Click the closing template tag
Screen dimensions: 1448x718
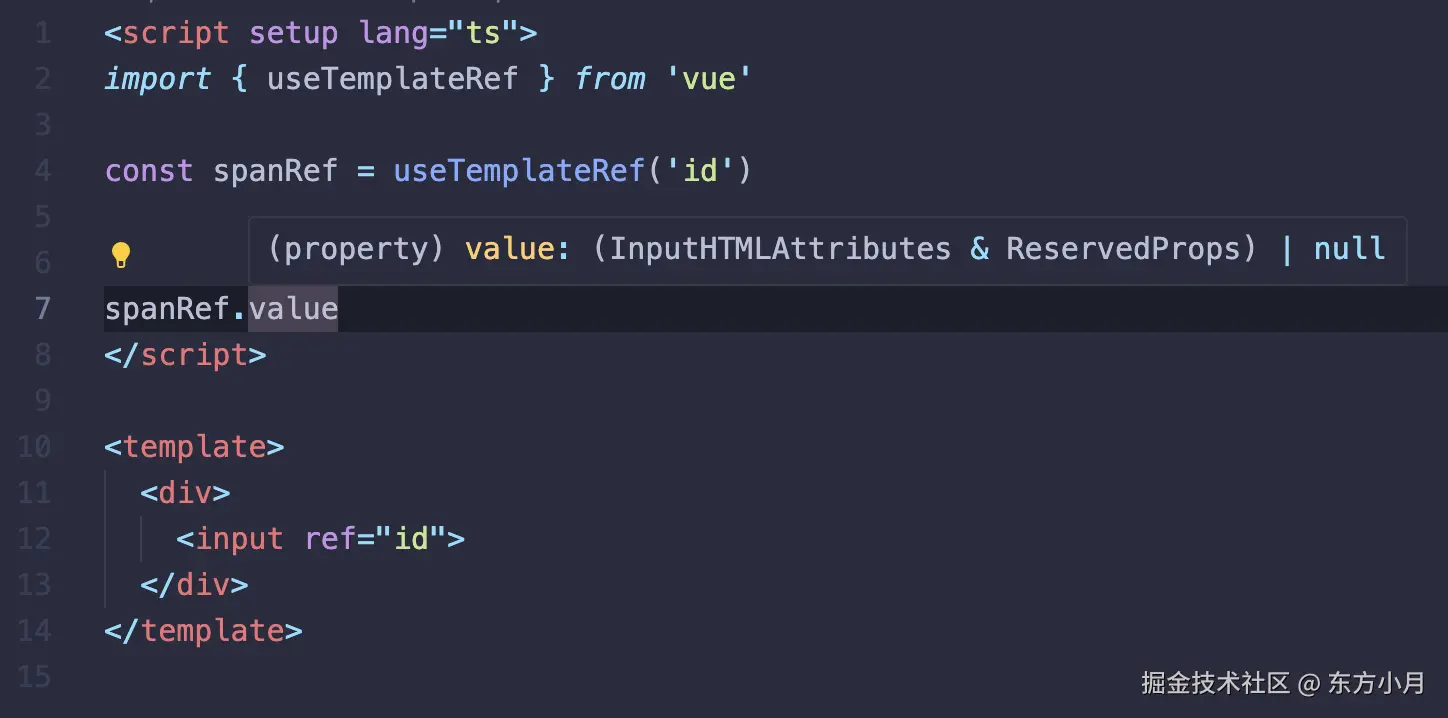tap(203, 631)
